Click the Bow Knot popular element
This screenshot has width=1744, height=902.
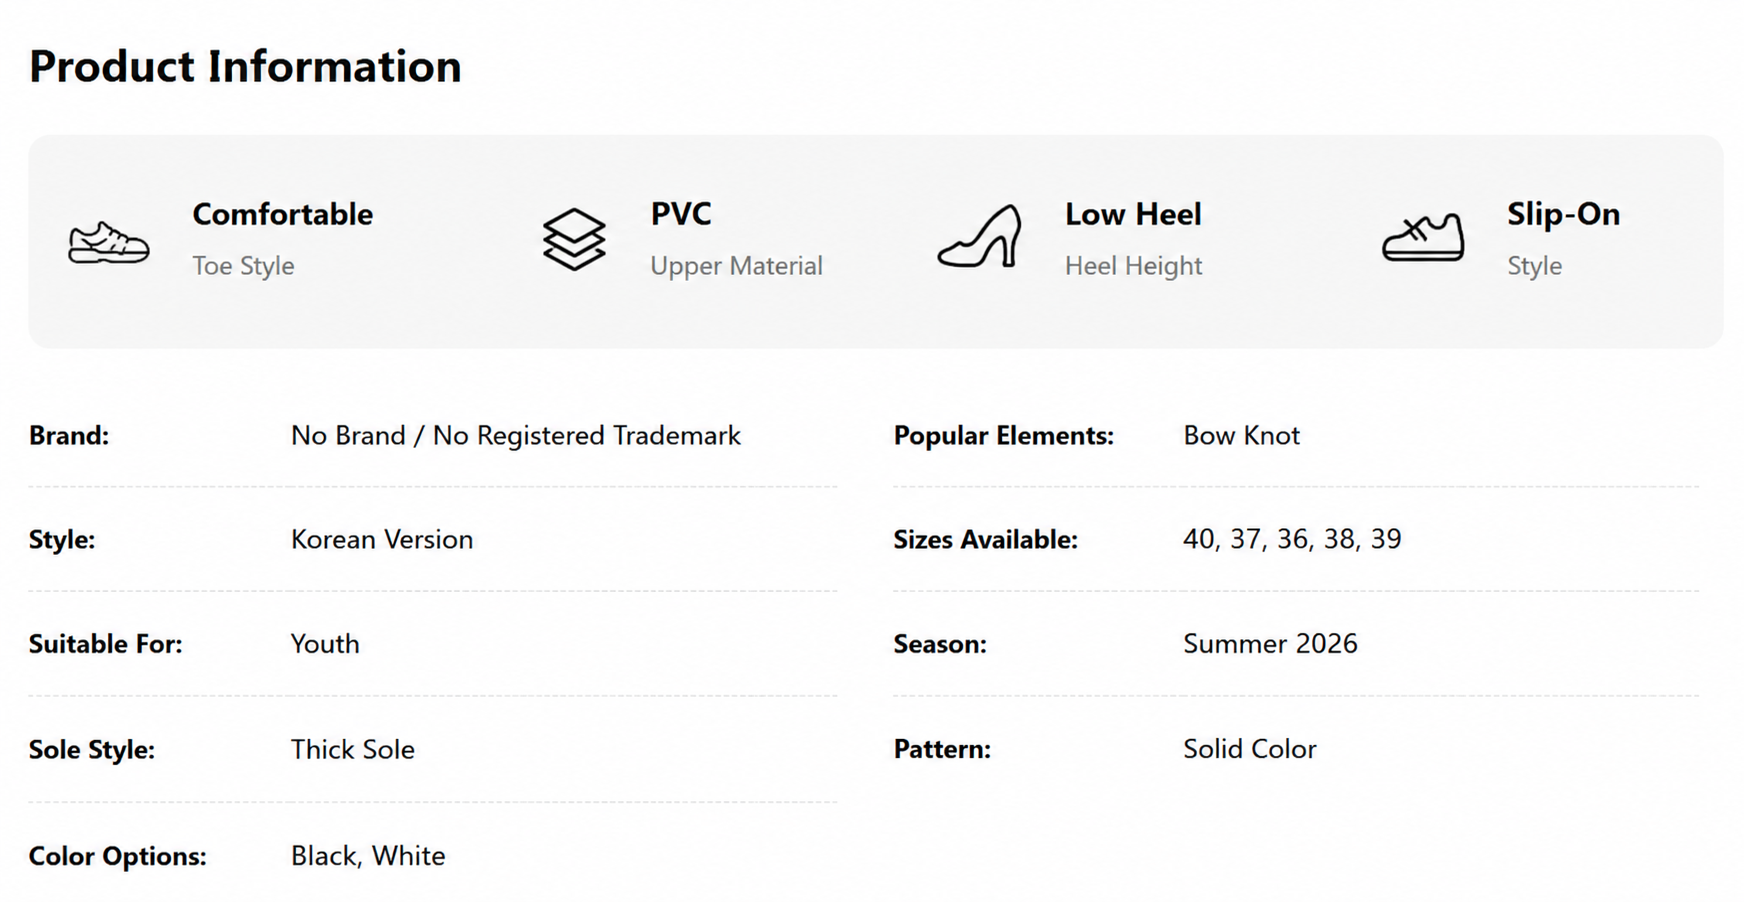1241,436
